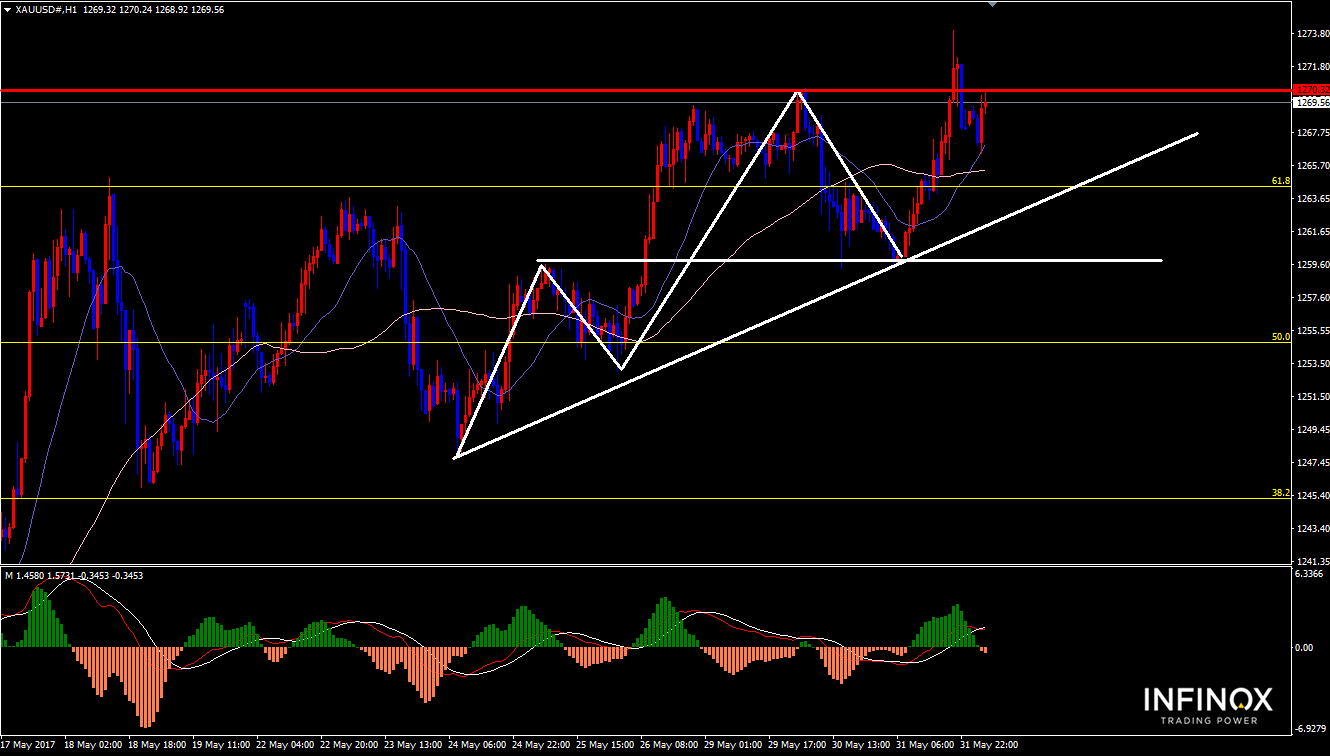This screenshot has height=756, width=1330.
Task: Click the 18 May 18:00 time label
Action: click(158, 746)
